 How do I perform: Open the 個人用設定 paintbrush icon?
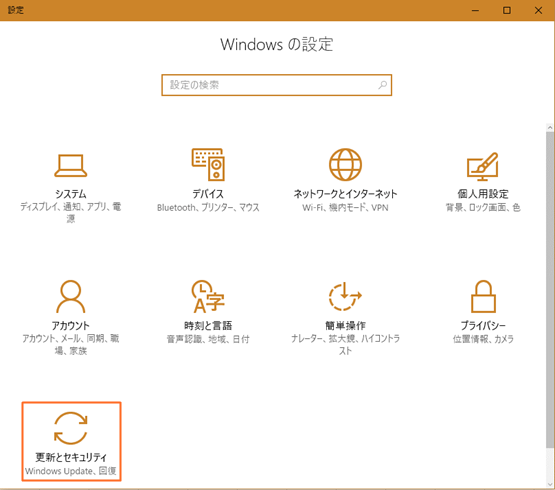(483, 166)
